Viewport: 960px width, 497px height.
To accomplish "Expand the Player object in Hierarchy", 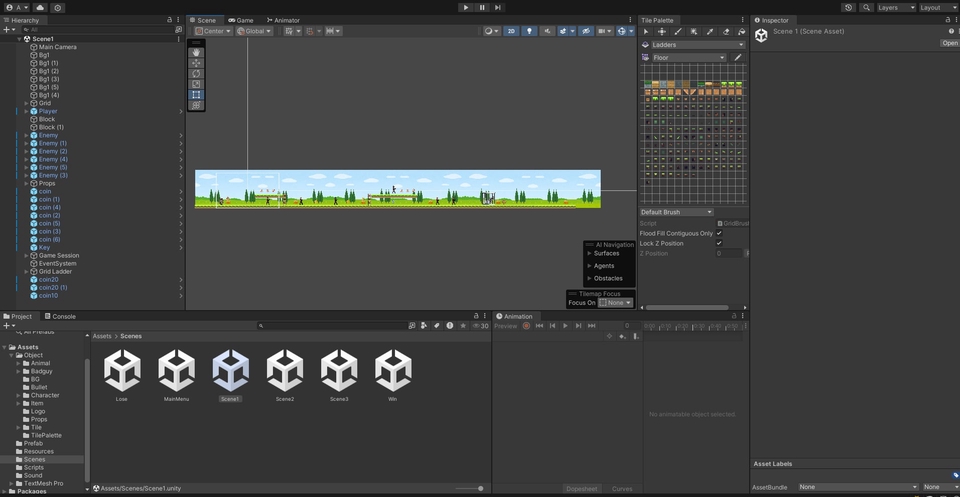I will pos(26,111).
